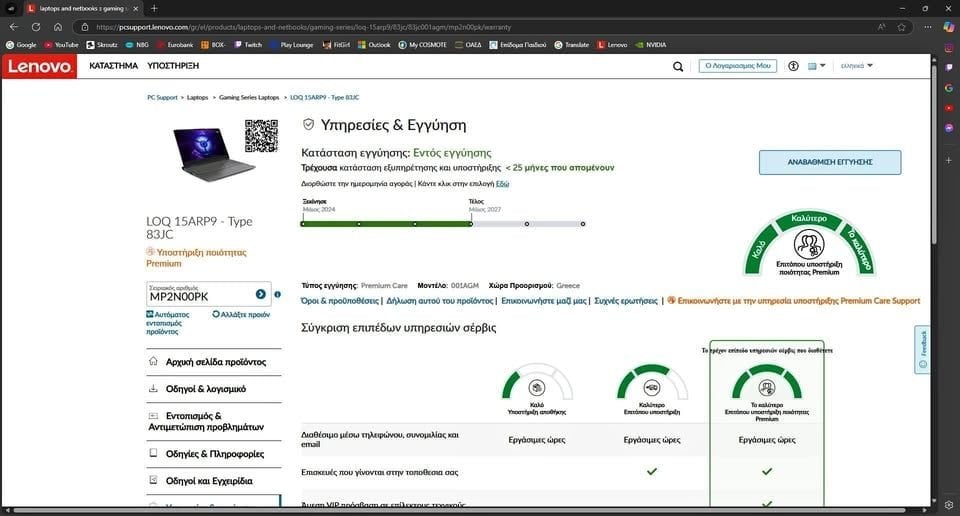Open Αρχική σελίδα προϊόντος in the sidebar
960x516 pixels.
pyautogui.click(x=214, y=362)
